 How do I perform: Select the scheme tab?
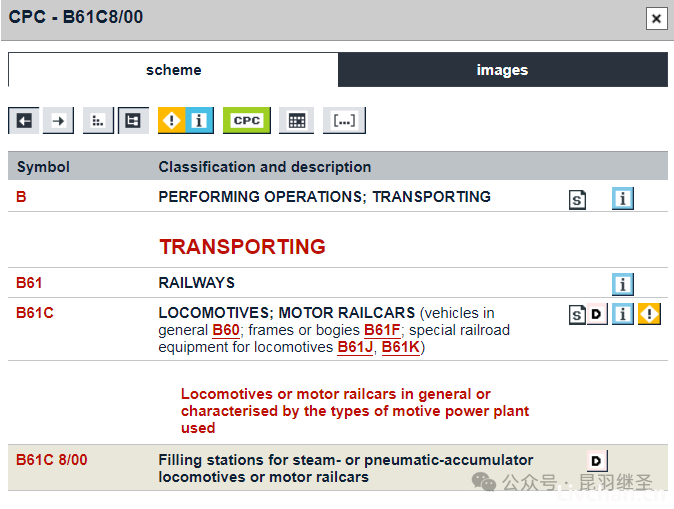coord(173,70)
